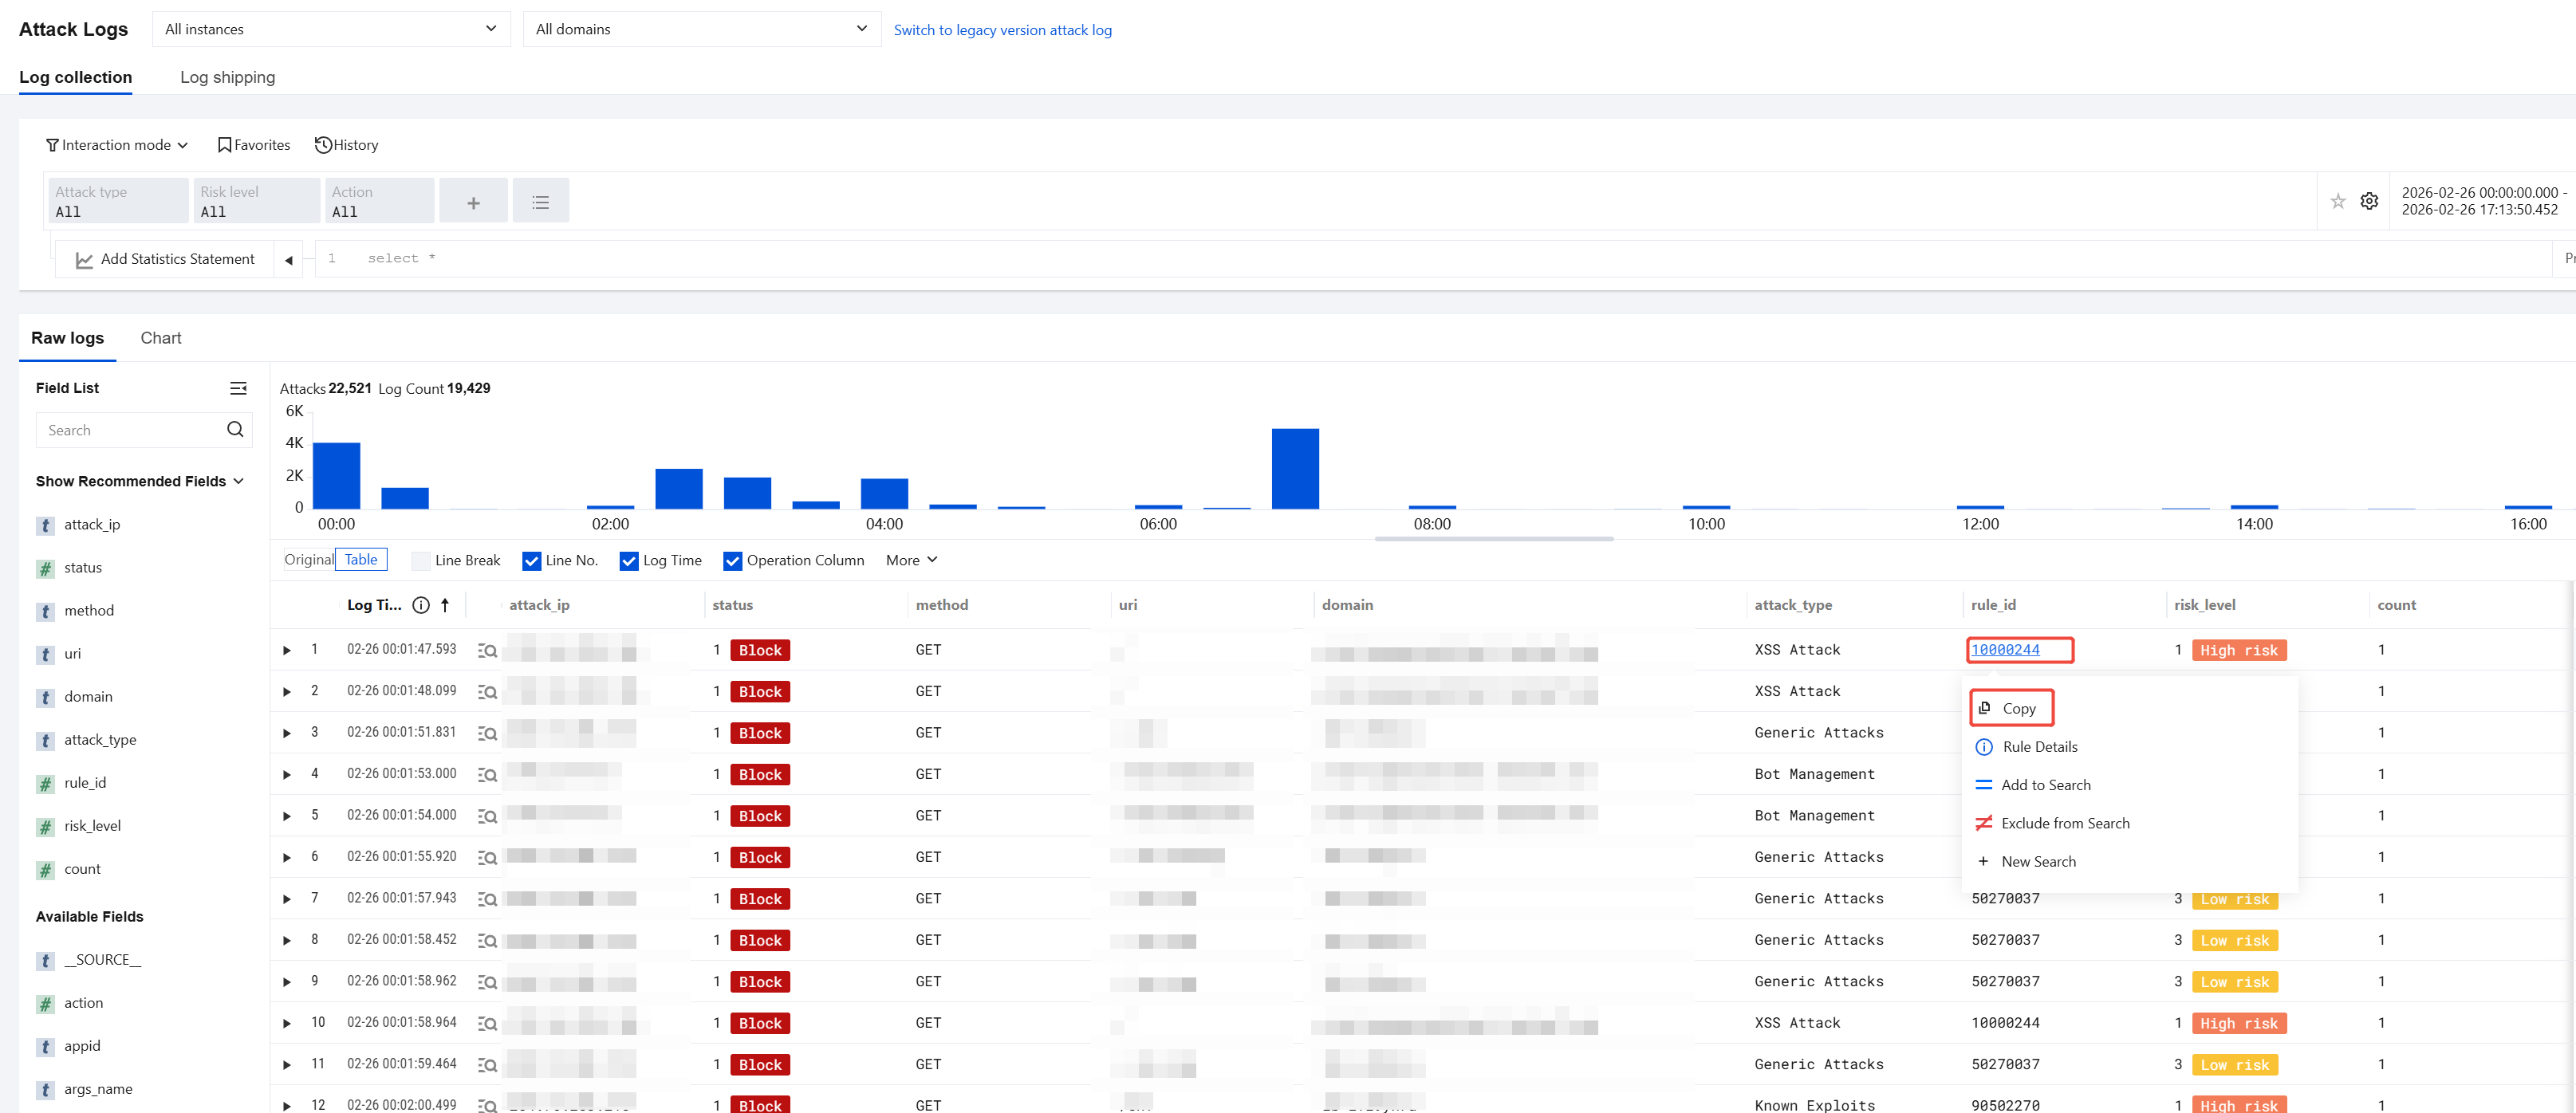Enable the Line Break checkbox
The width and height of the screenshot is (2576, 1113).
point(421,561)
